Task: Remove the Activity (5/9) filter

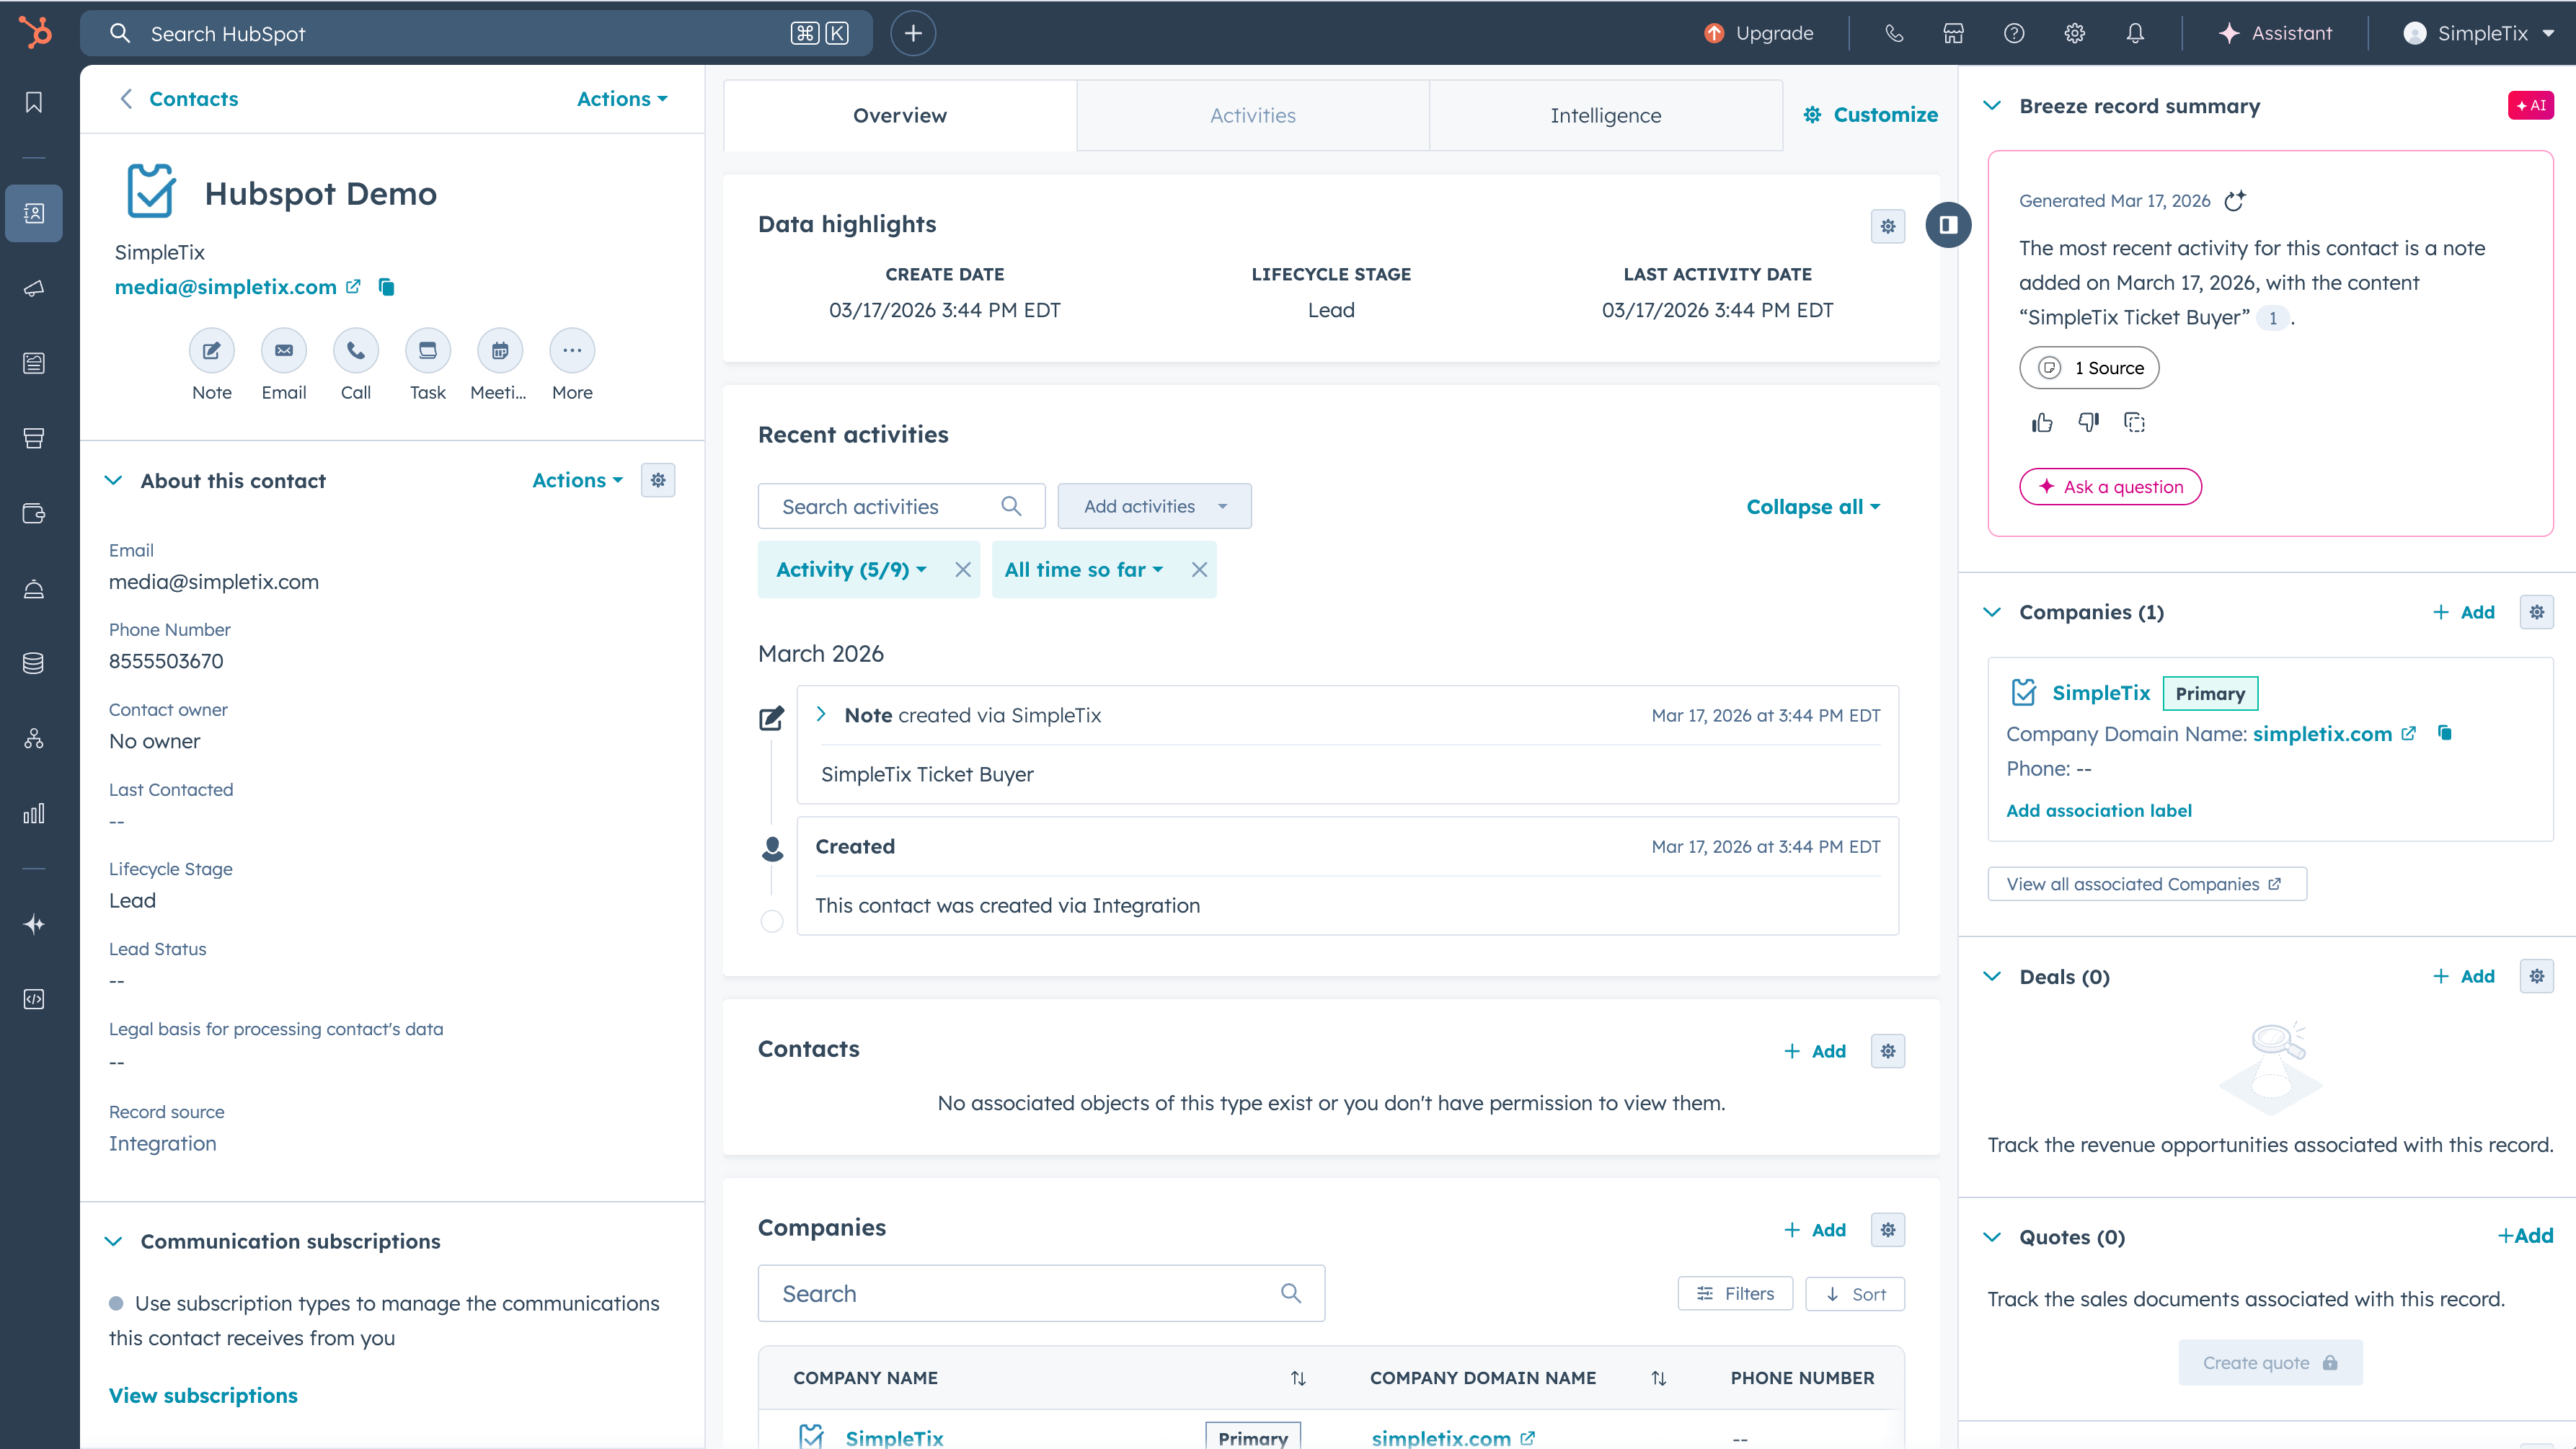Action: (962, 569)
